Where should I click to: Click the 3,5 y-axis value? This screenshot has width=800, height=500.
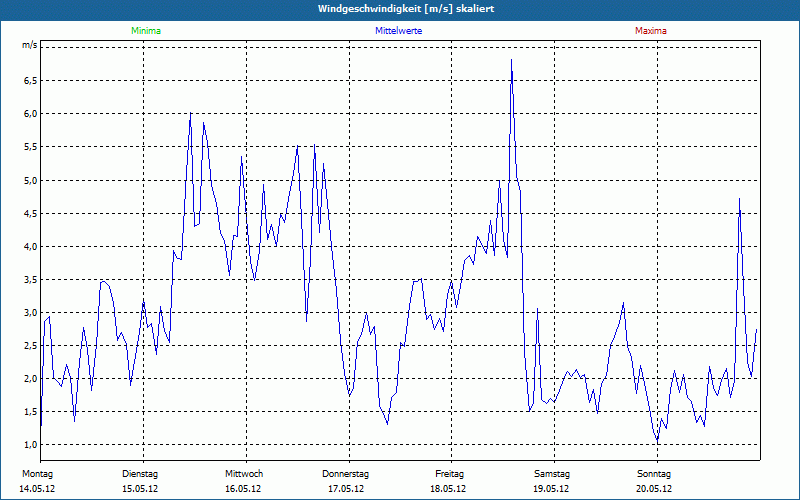click(x=31, y=280)
